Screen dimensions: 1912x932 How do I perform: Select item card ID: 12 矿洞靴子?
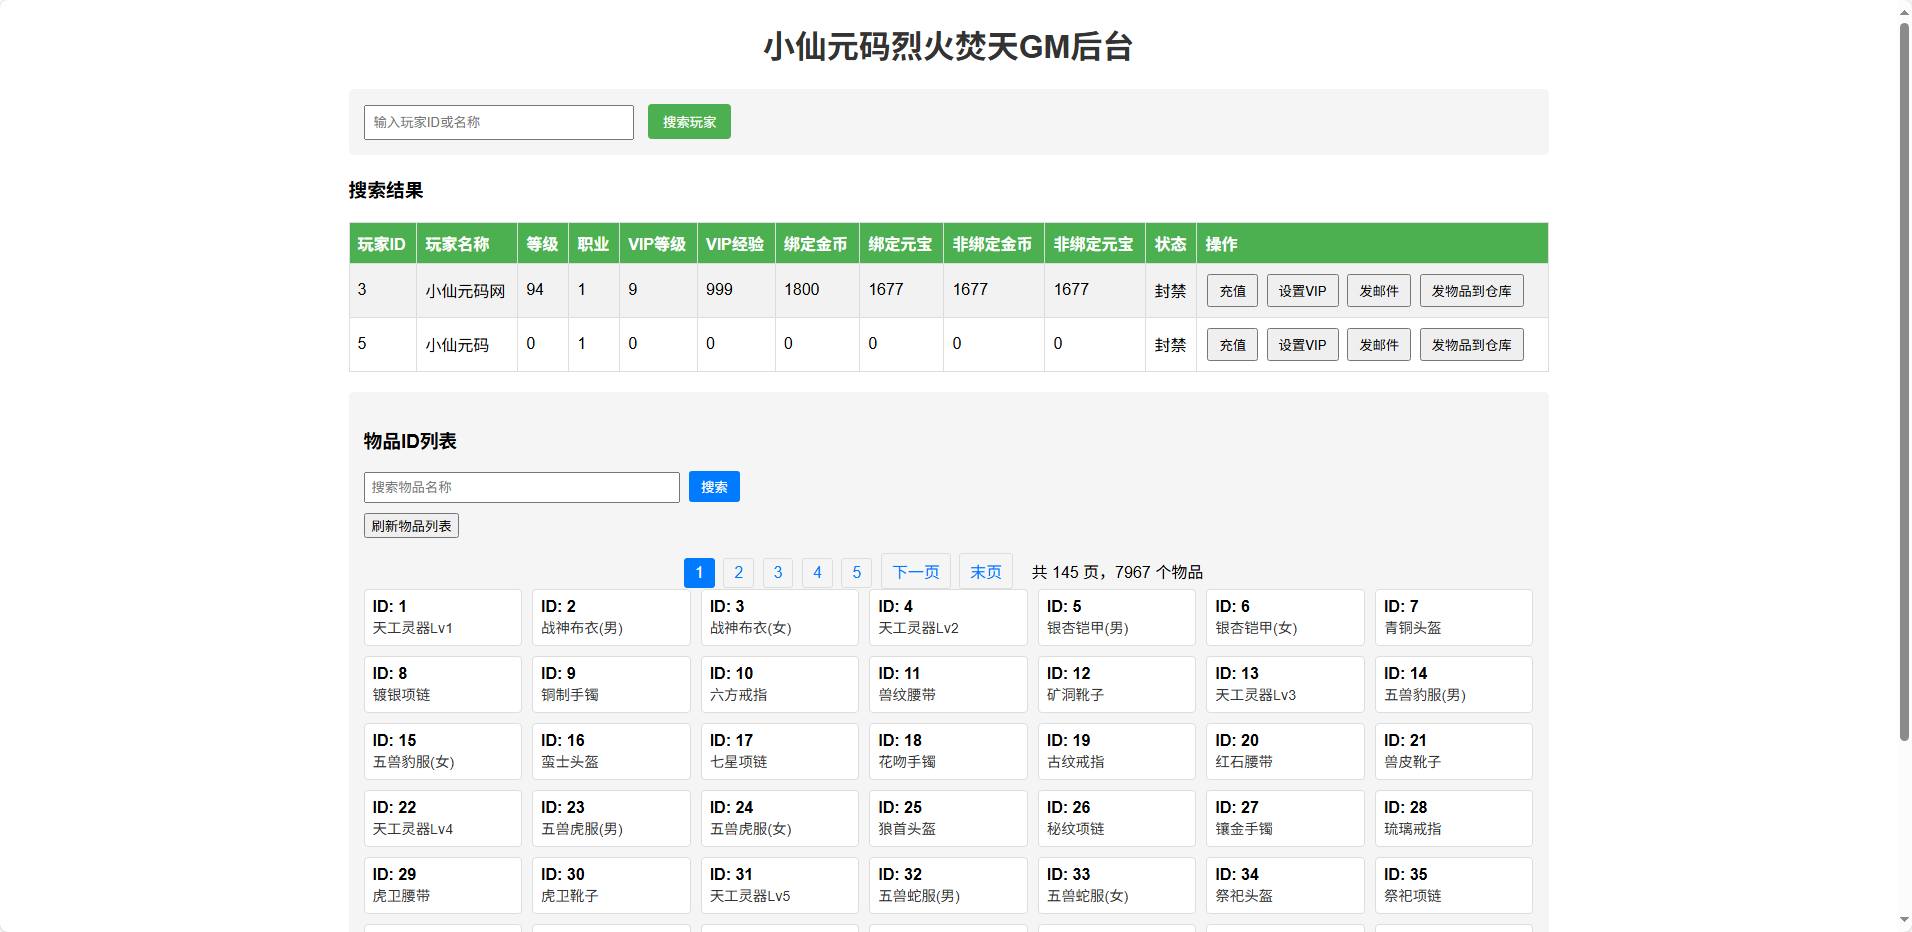(1117, 684)
